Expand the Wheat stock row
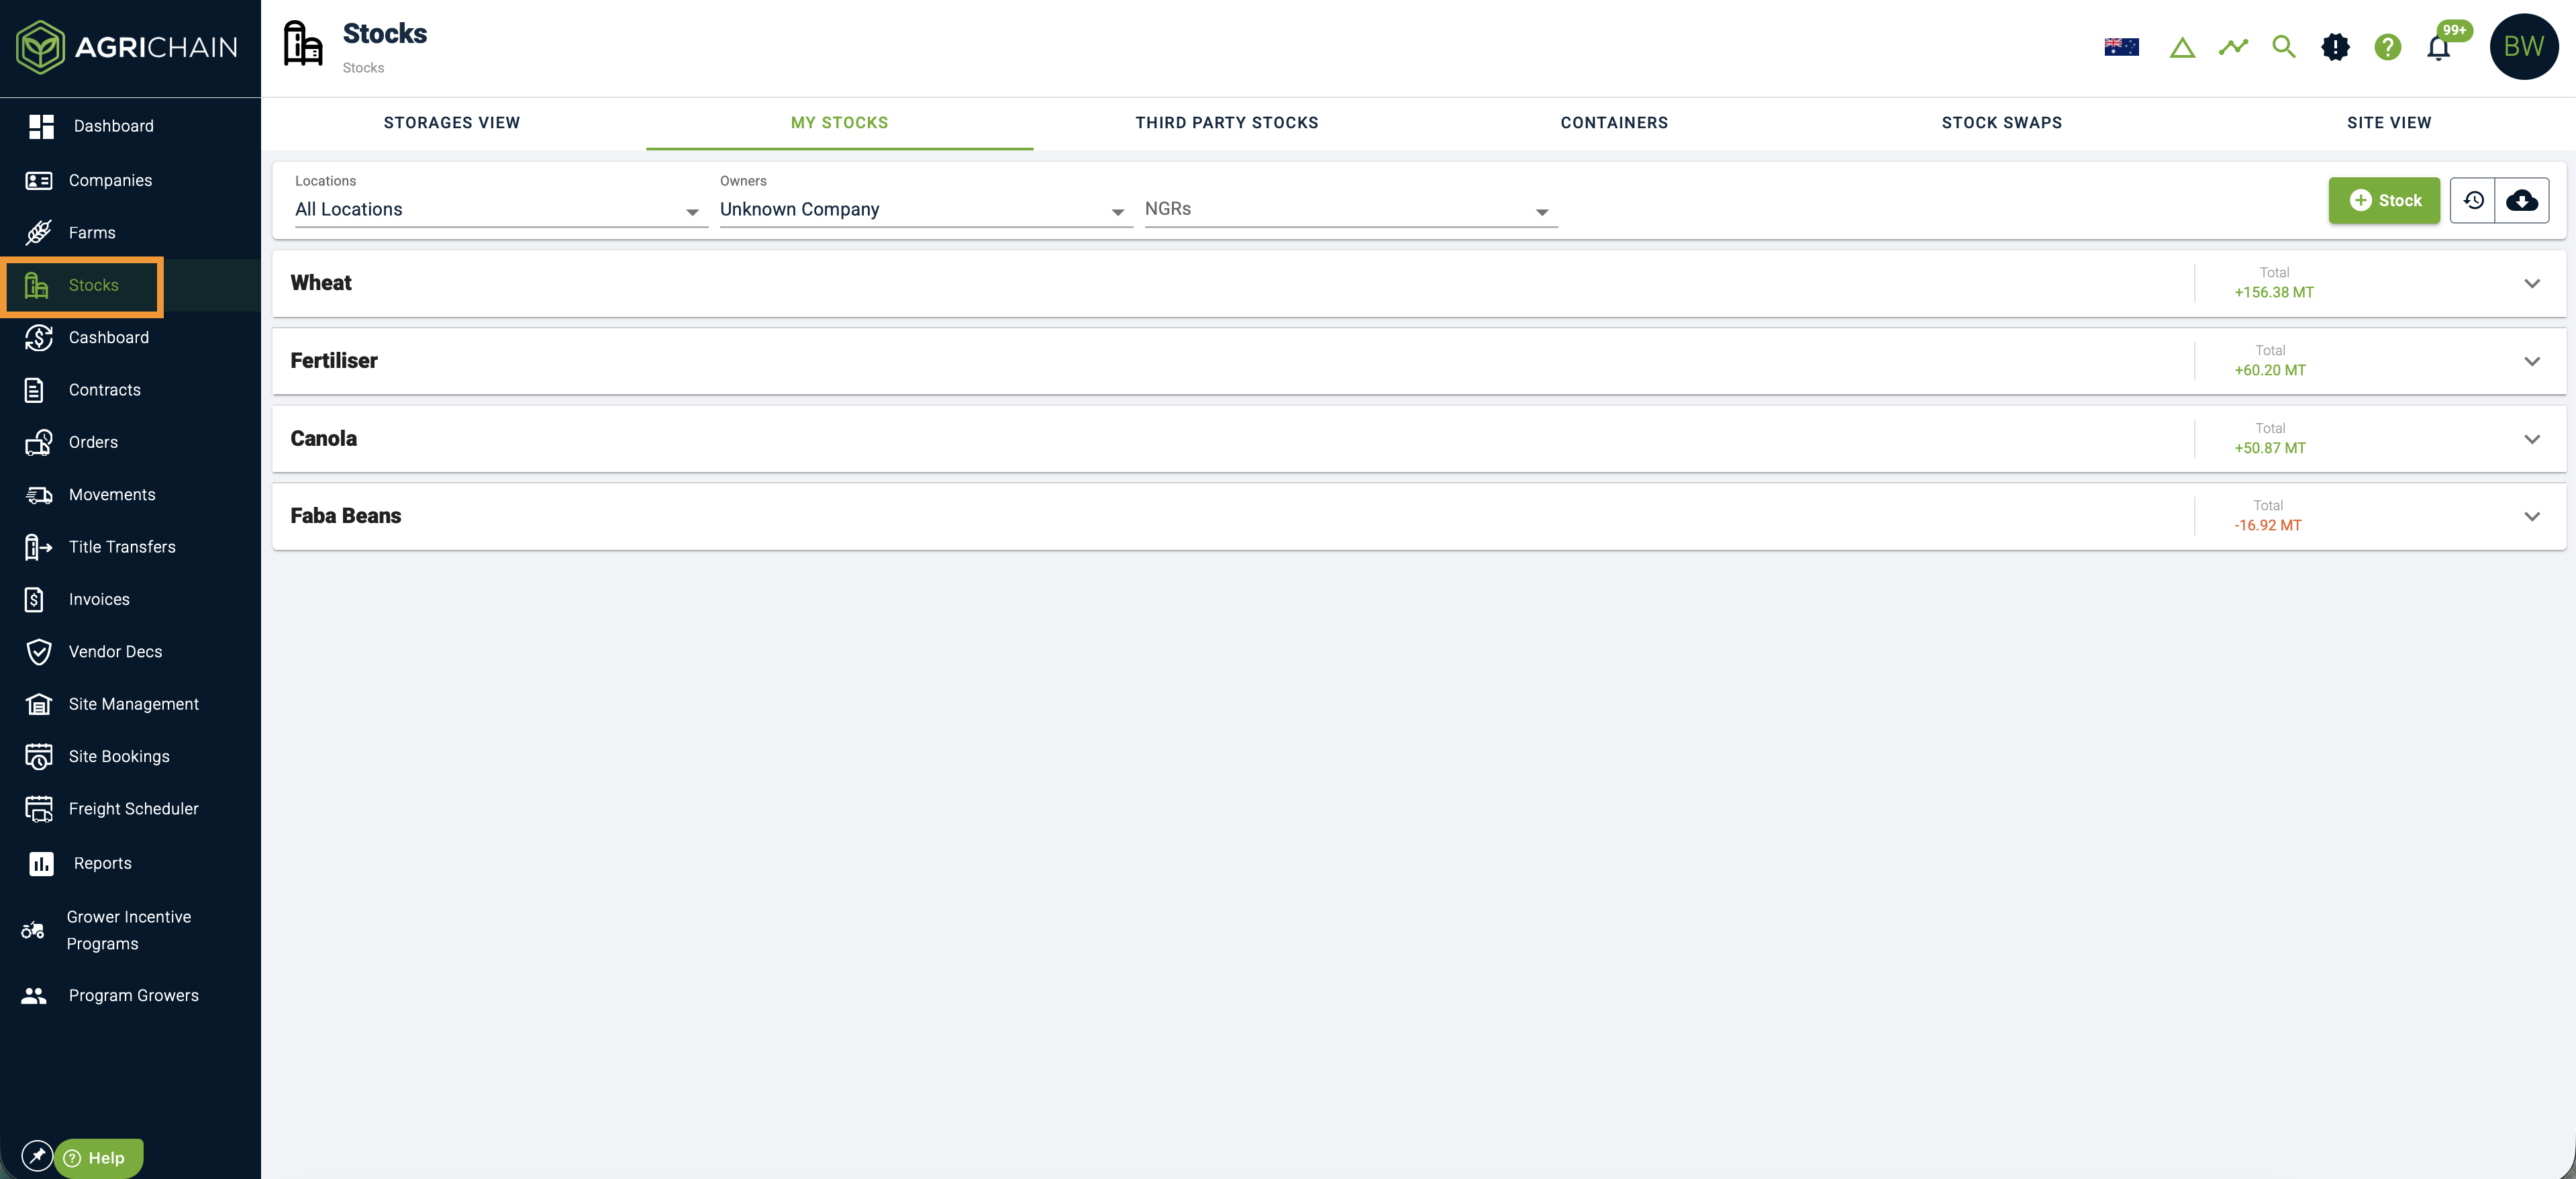 tap(2531, 284)
